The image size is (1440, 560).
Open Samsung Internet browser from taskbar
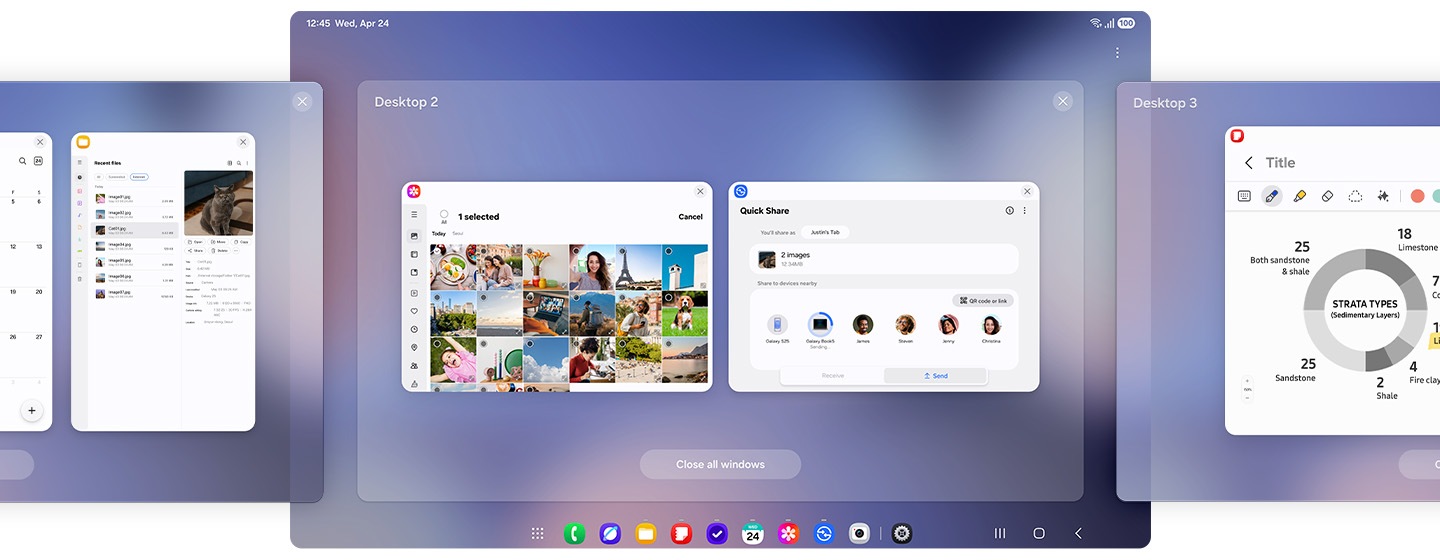(610, 534)
